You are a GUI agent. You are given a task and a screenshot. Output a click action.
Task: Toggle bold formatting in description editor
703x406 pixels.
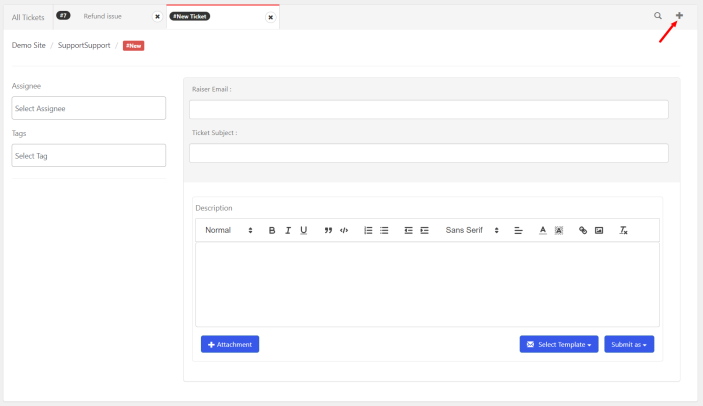272,231
